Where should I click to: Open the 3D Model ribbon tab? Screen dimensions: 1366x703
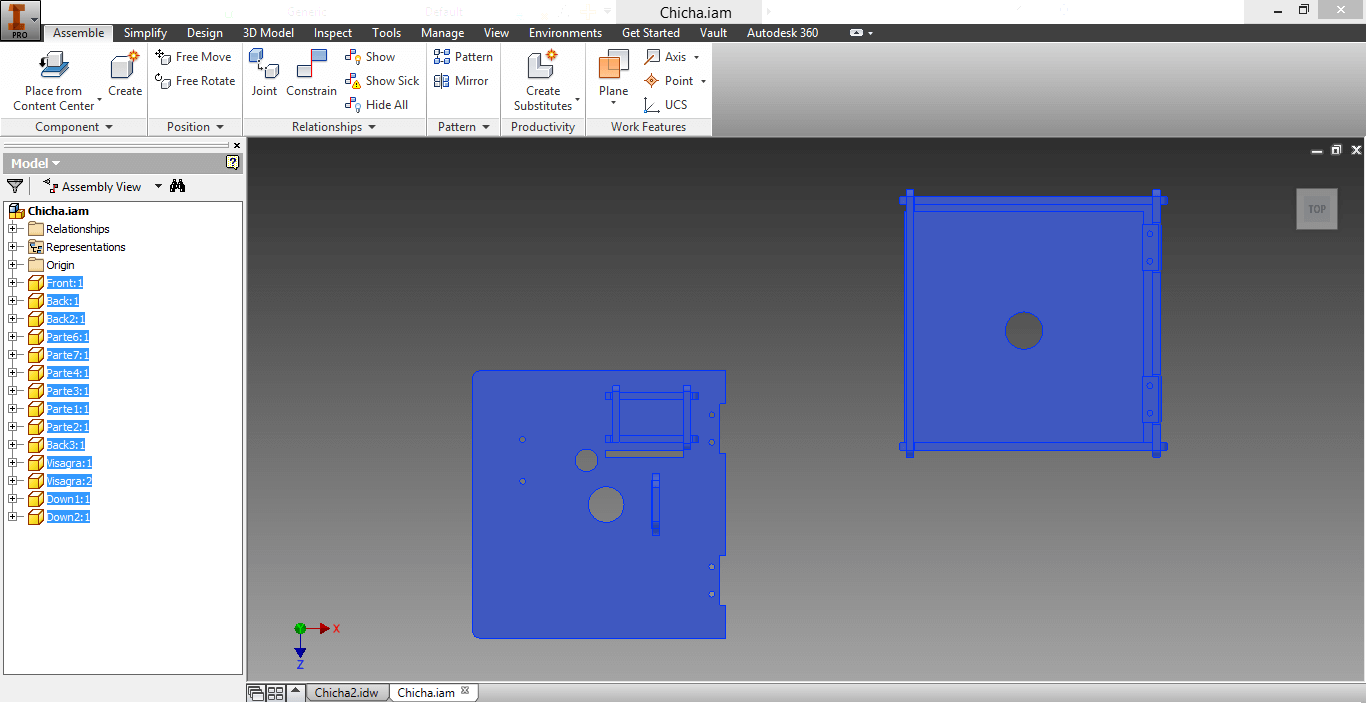(268, 33)
